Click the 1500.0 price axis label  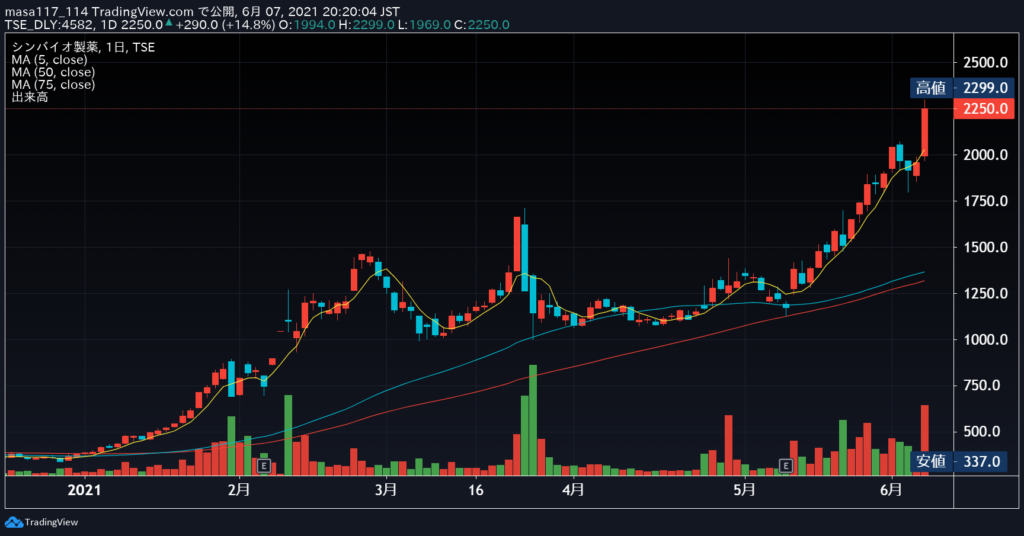point(985,247)
